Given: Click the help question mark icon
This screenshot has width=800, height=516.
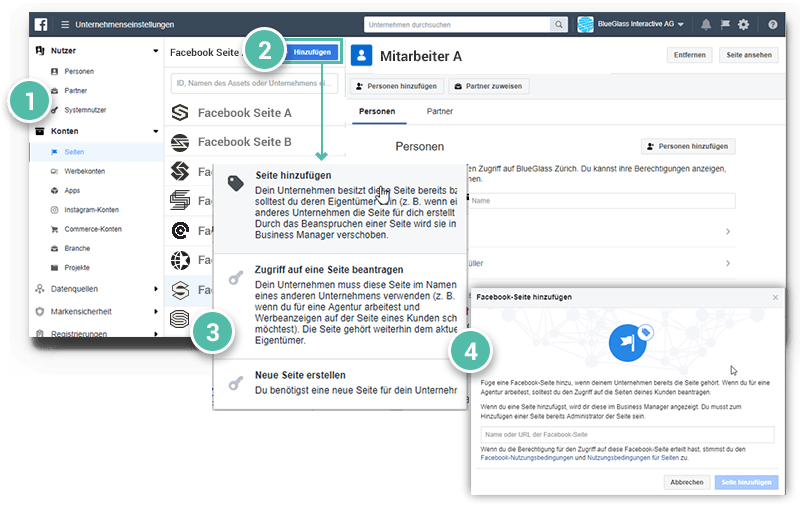Looking at the screenshot, I should click(772, 24).
